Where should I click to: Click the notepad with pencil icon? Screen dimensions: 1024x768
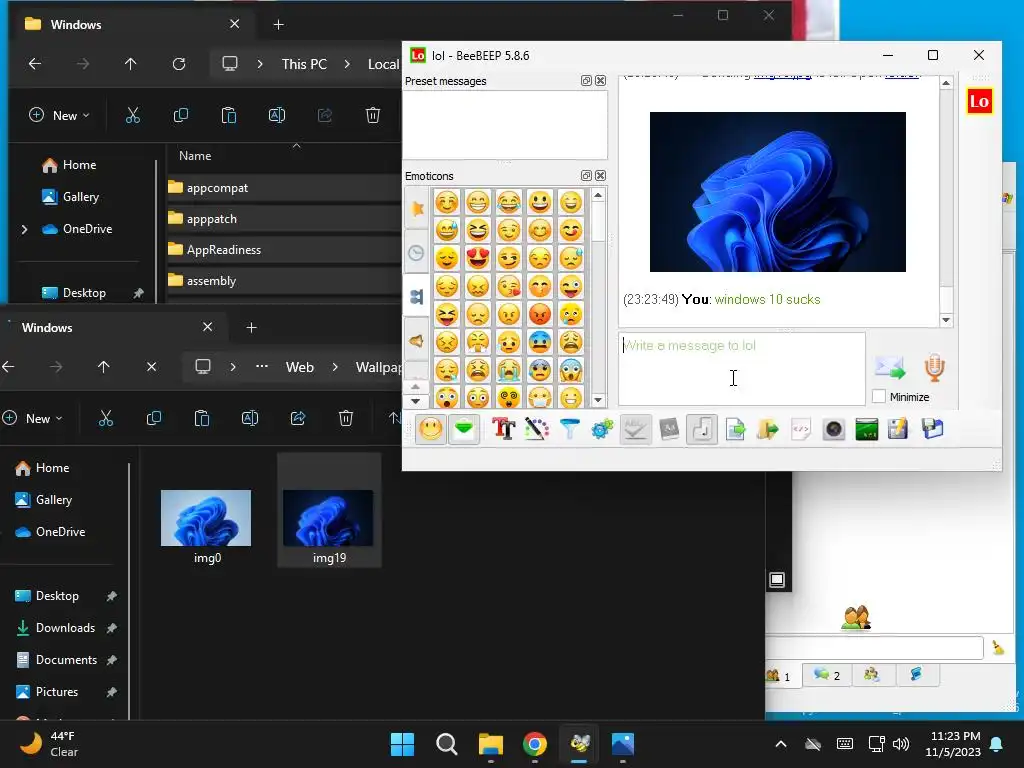tap(898, 429)
